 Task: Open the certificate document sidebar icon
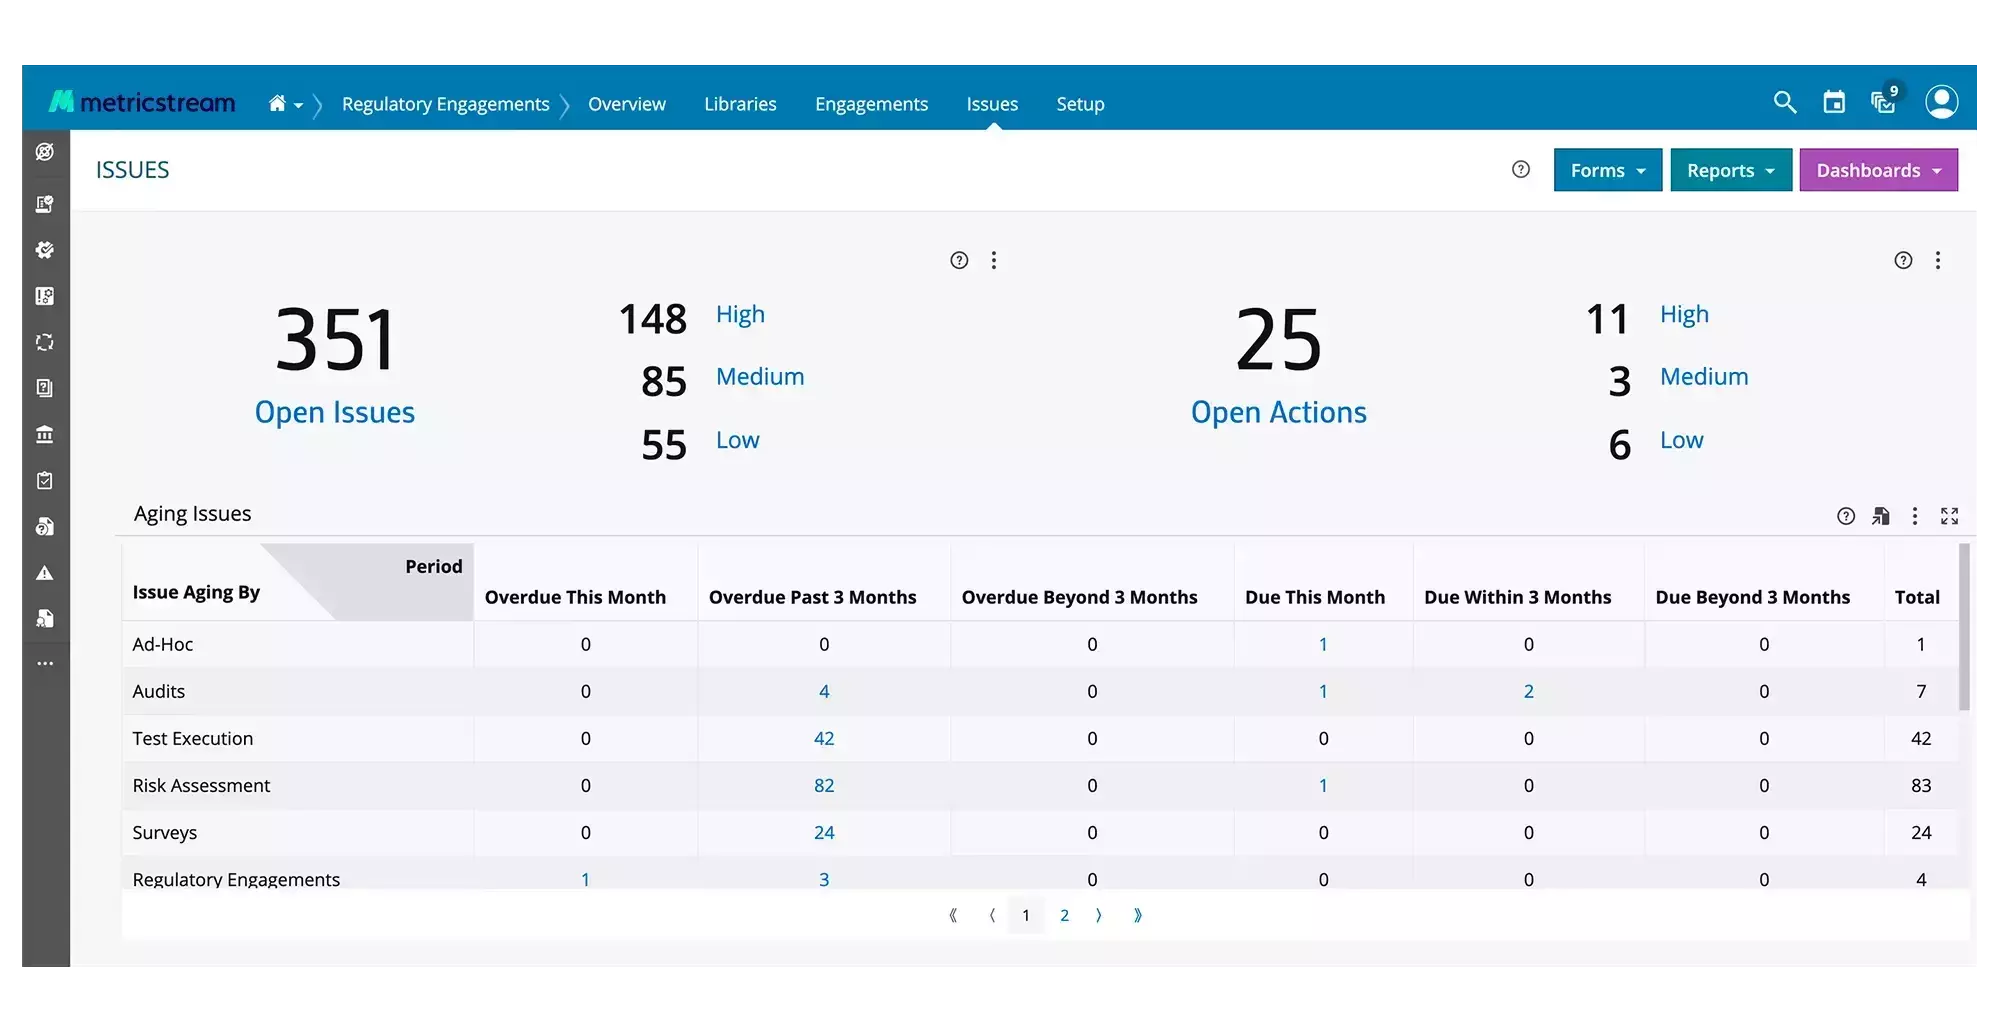[x=45, y=204]
